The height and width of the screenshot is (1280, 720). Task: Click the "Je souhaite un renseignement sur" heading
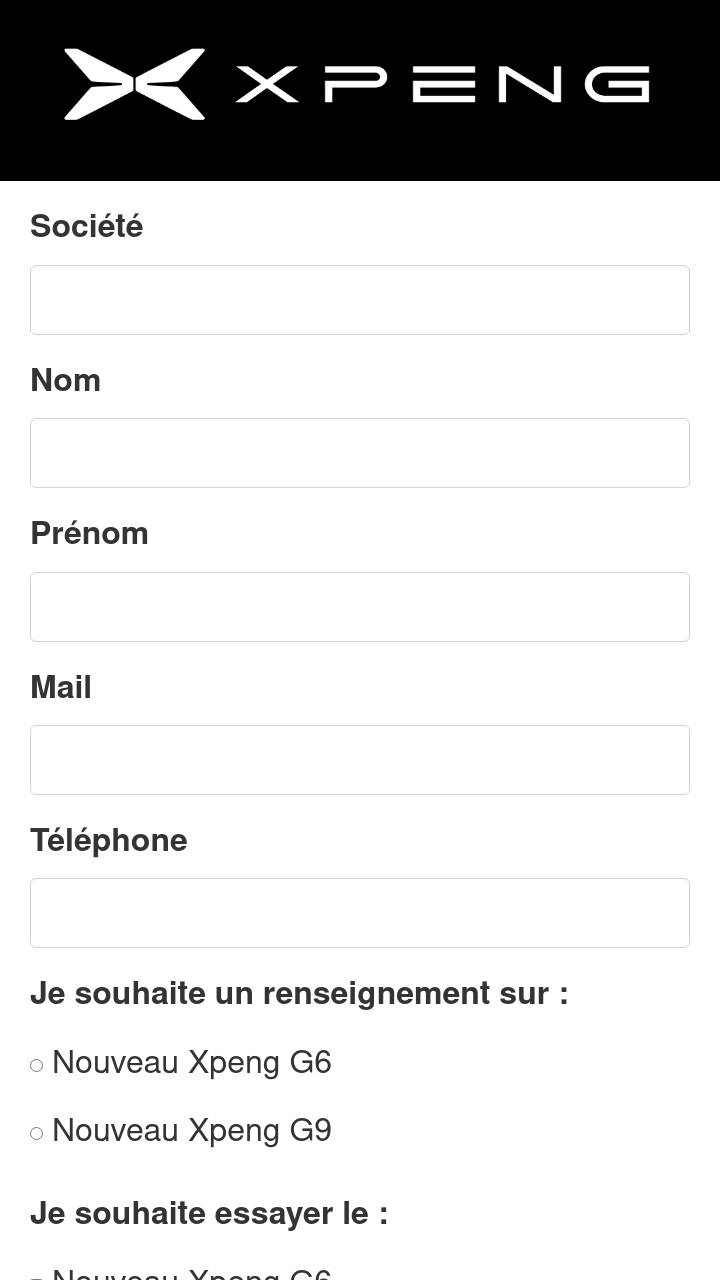click(299, 993)
